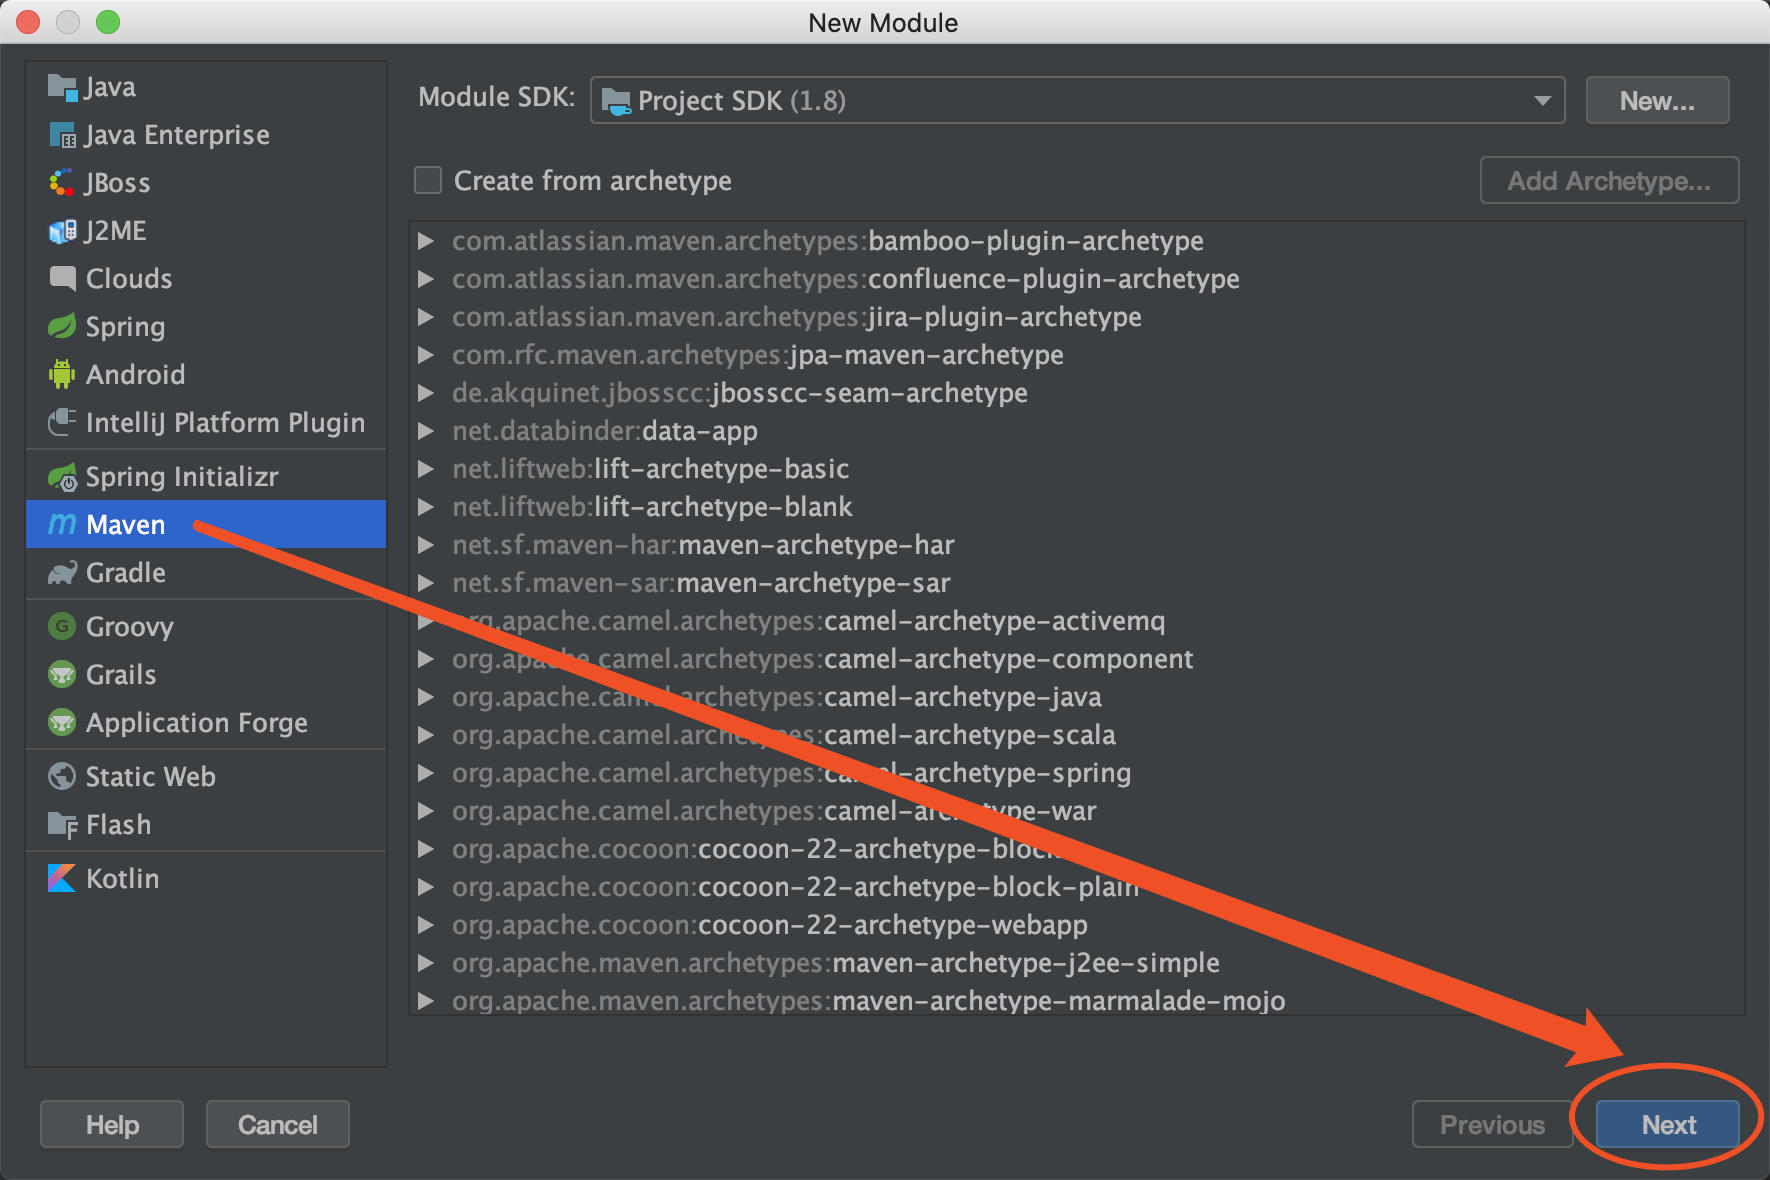The height and width of the screenshot is (1180, 1770).
Task: Click the Android robot icon
Action: point(62,375)
